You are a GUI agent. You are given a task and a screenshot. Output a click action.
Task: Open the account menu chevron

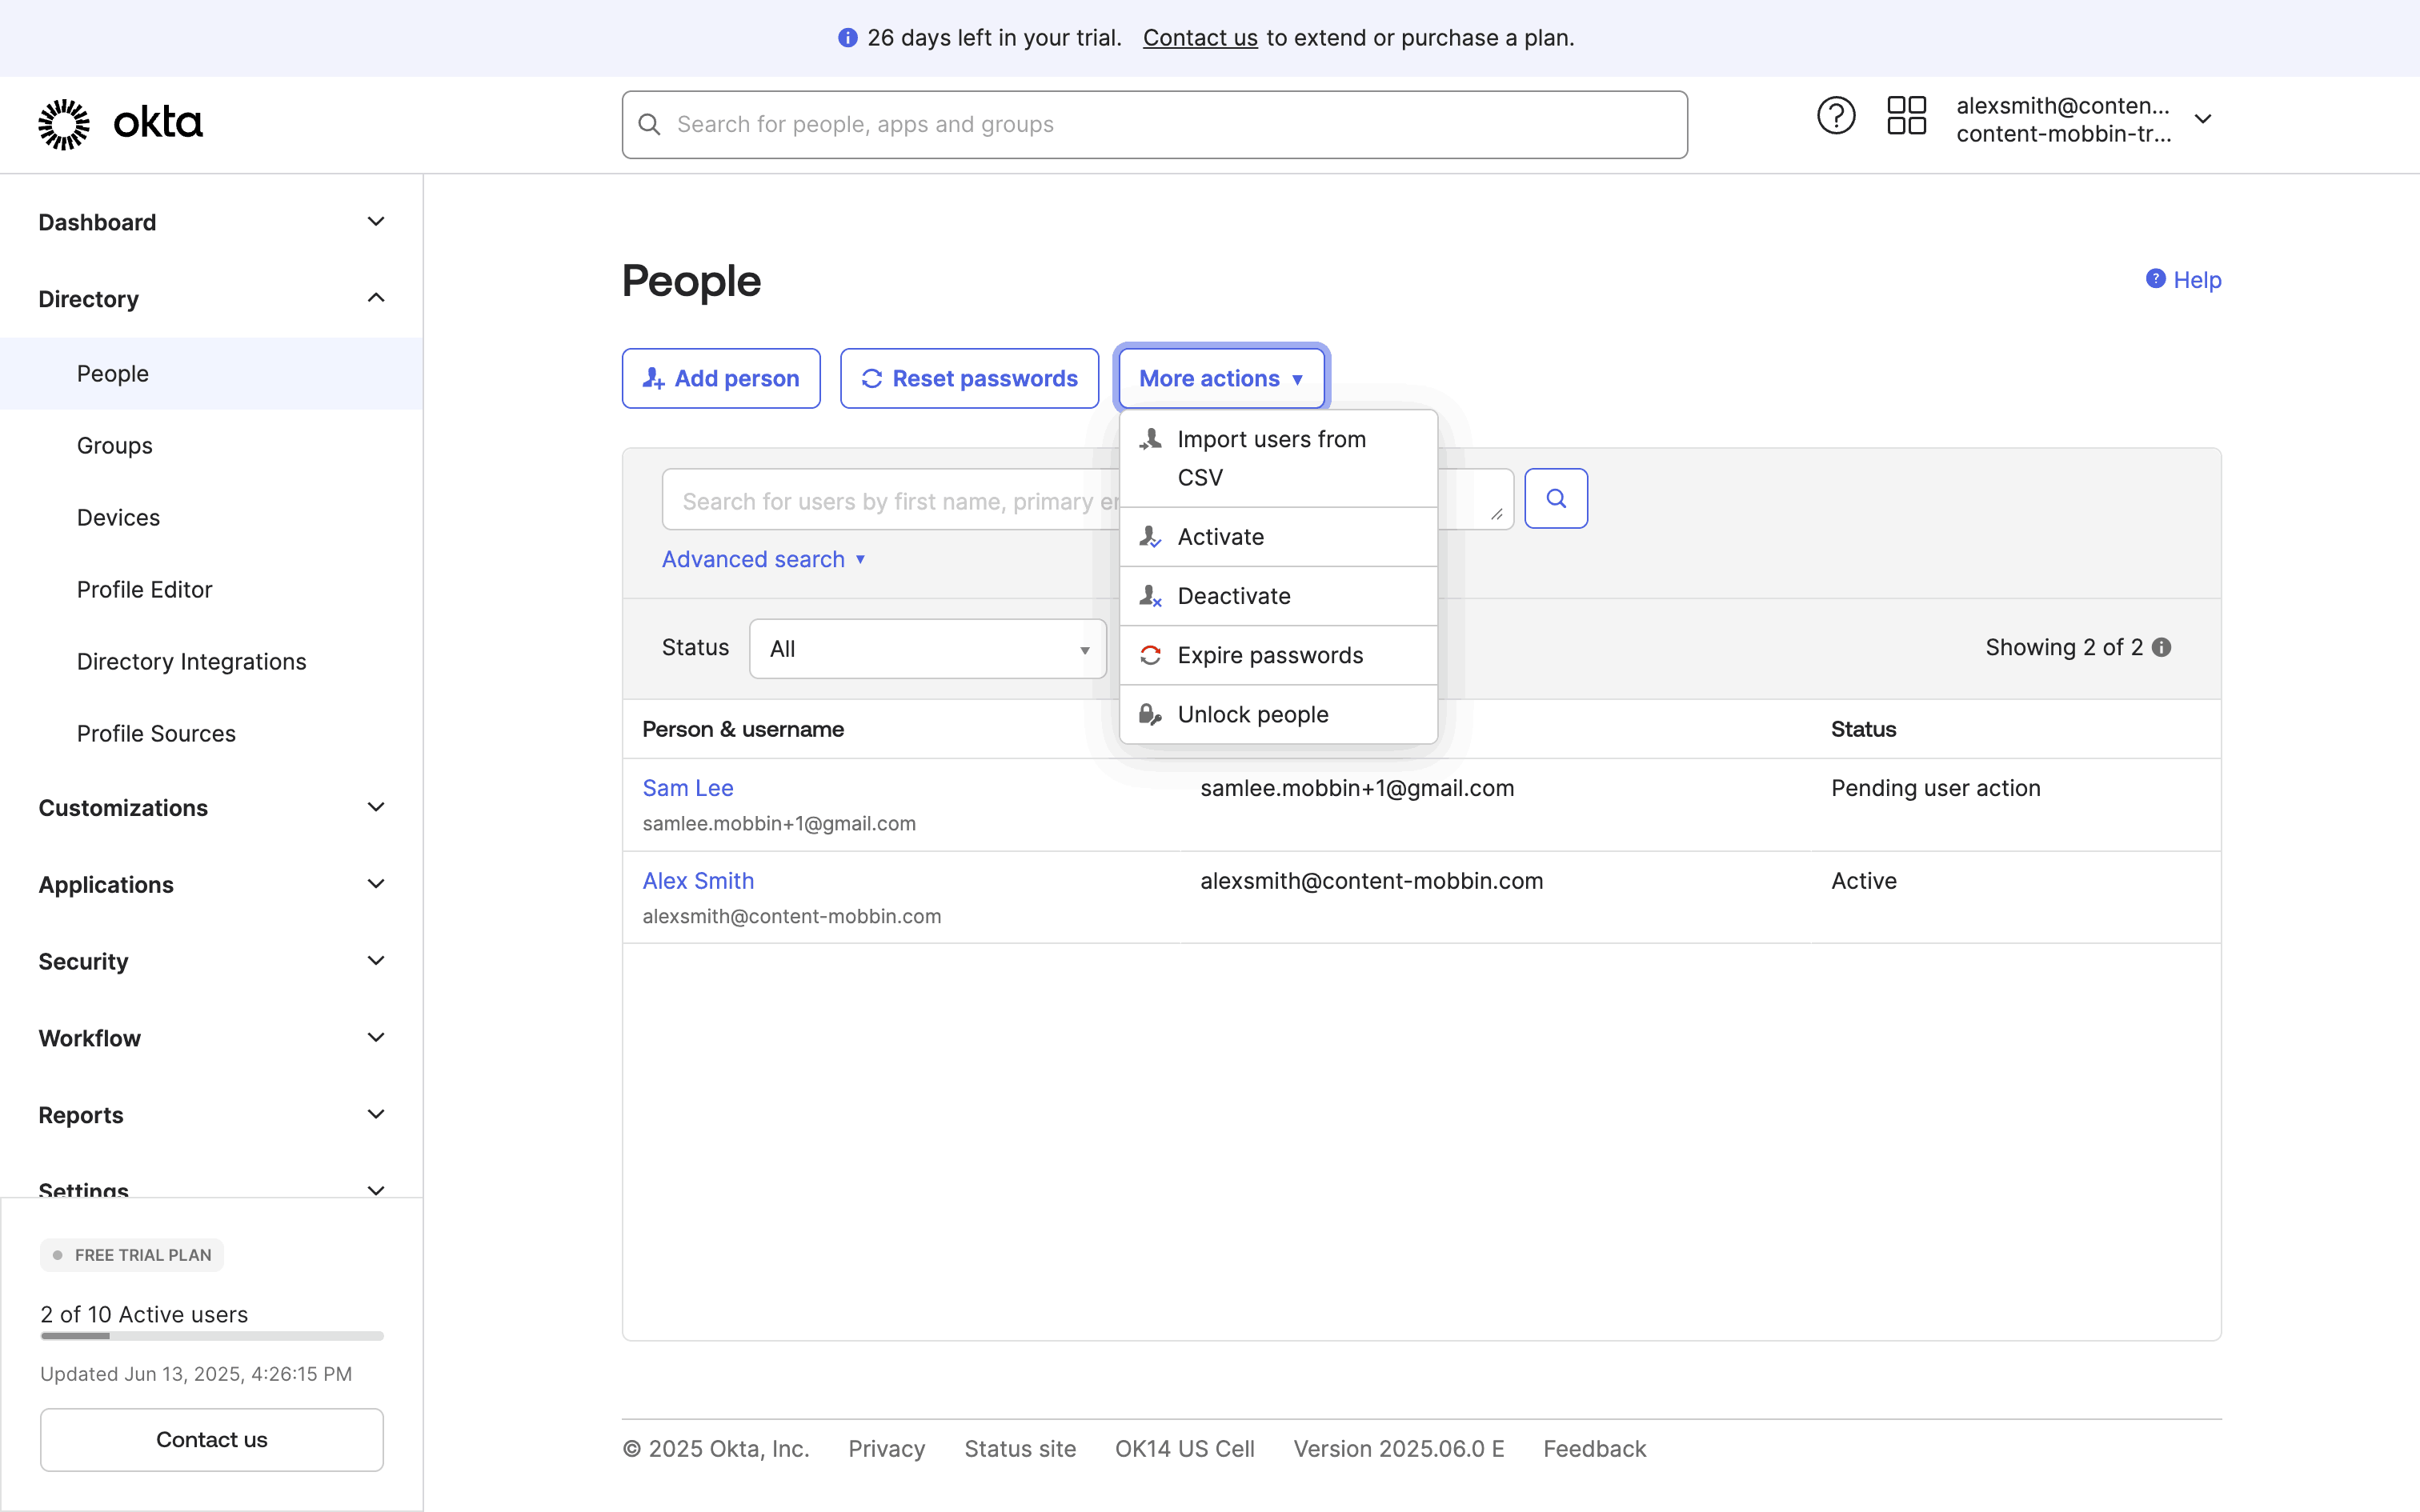2203,119
